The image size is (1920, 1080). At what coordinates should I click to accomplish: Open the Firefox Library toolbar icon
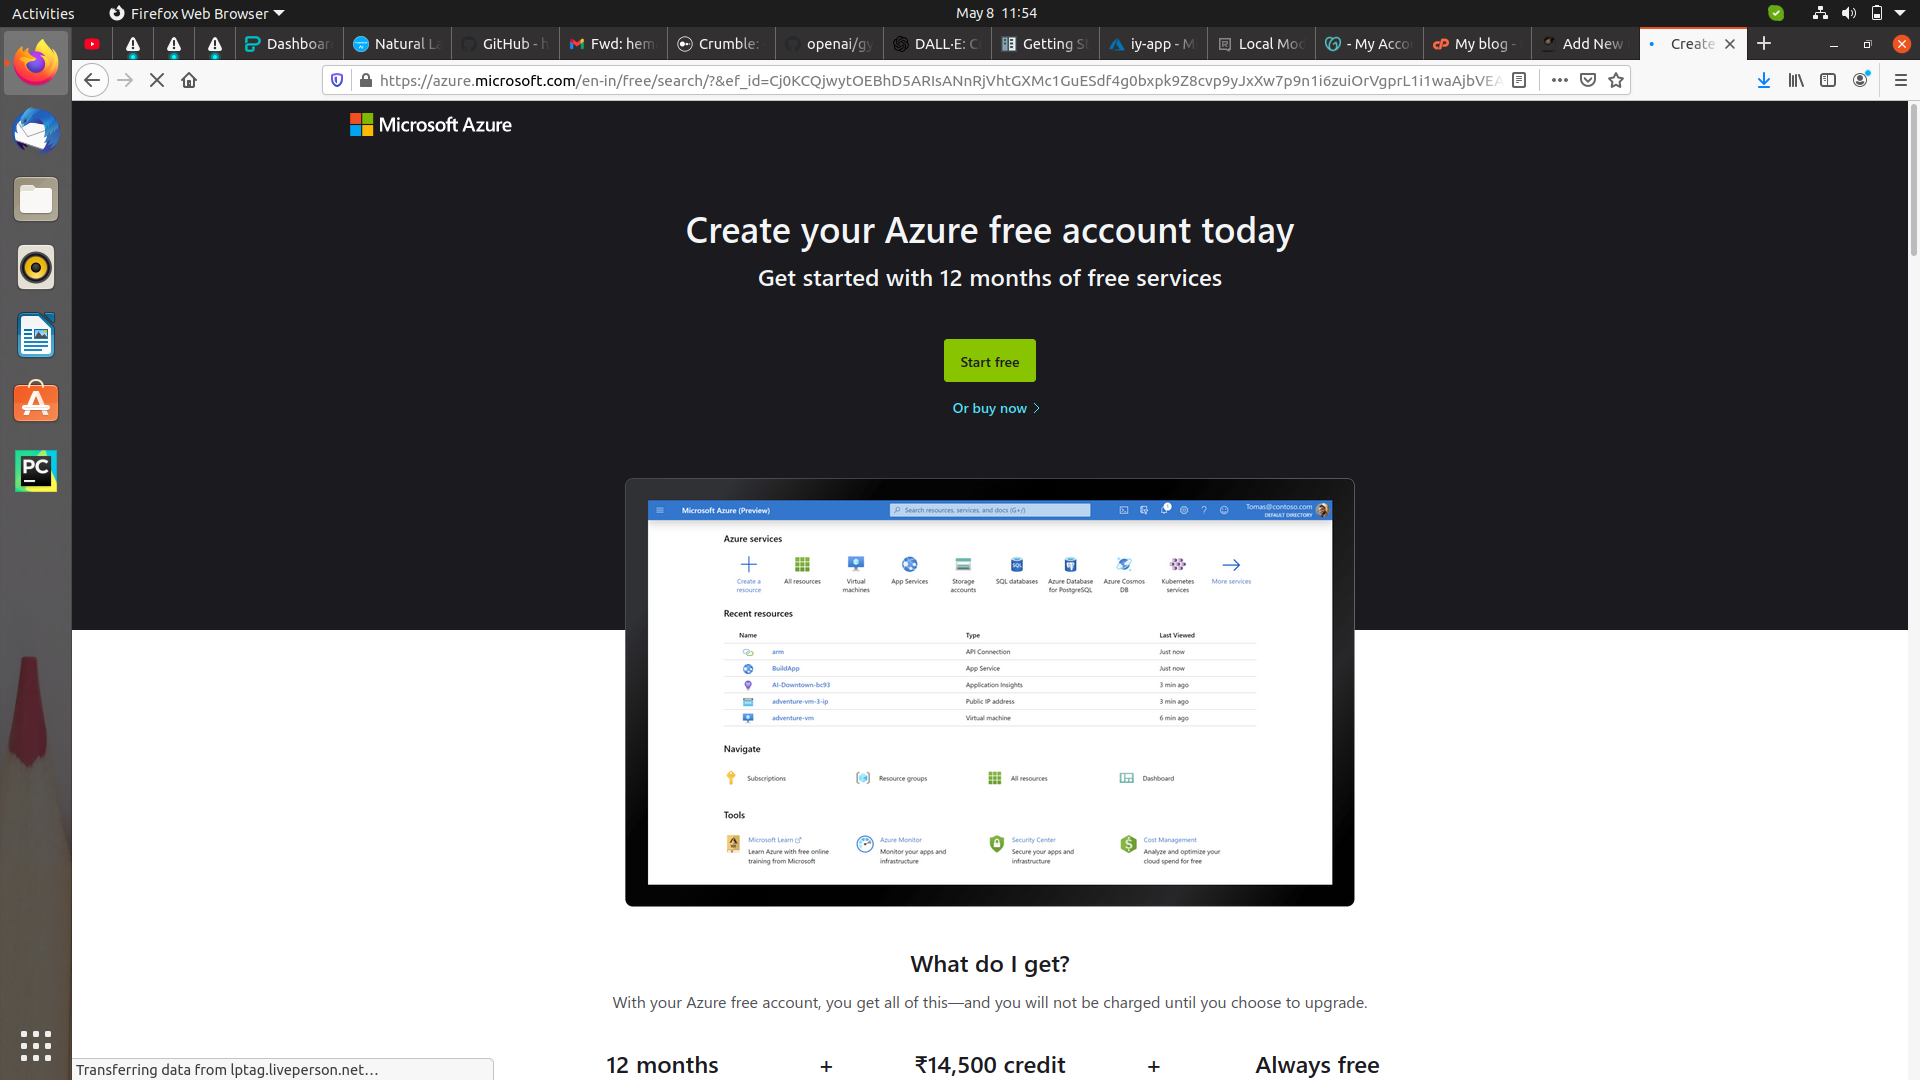pyautogui.click(x=1796, y=80)
